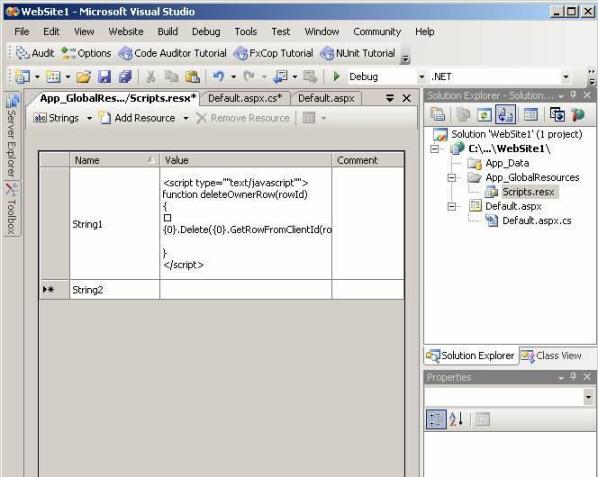This screenshot has height=477, width=598.
Task: Click the green Start Debugging arrow
Action: coord(336,77)
